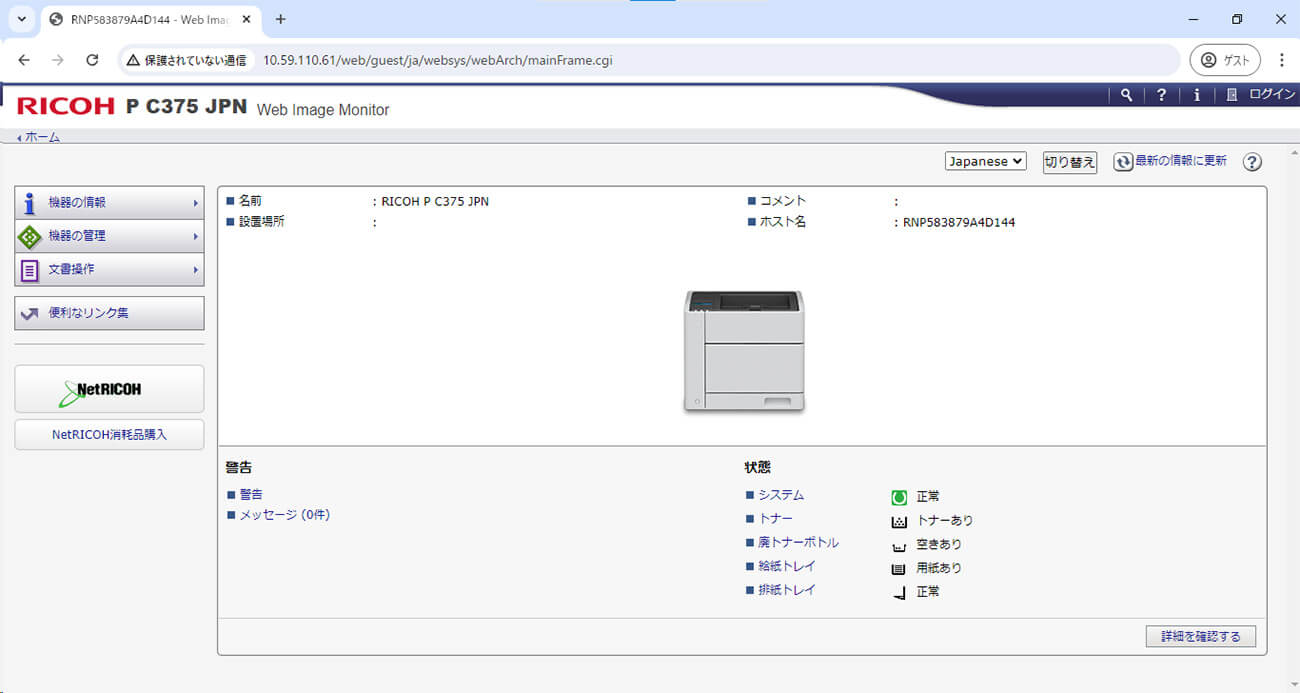
Task: Click the 詳細を確認する button
Action: 1200,636
